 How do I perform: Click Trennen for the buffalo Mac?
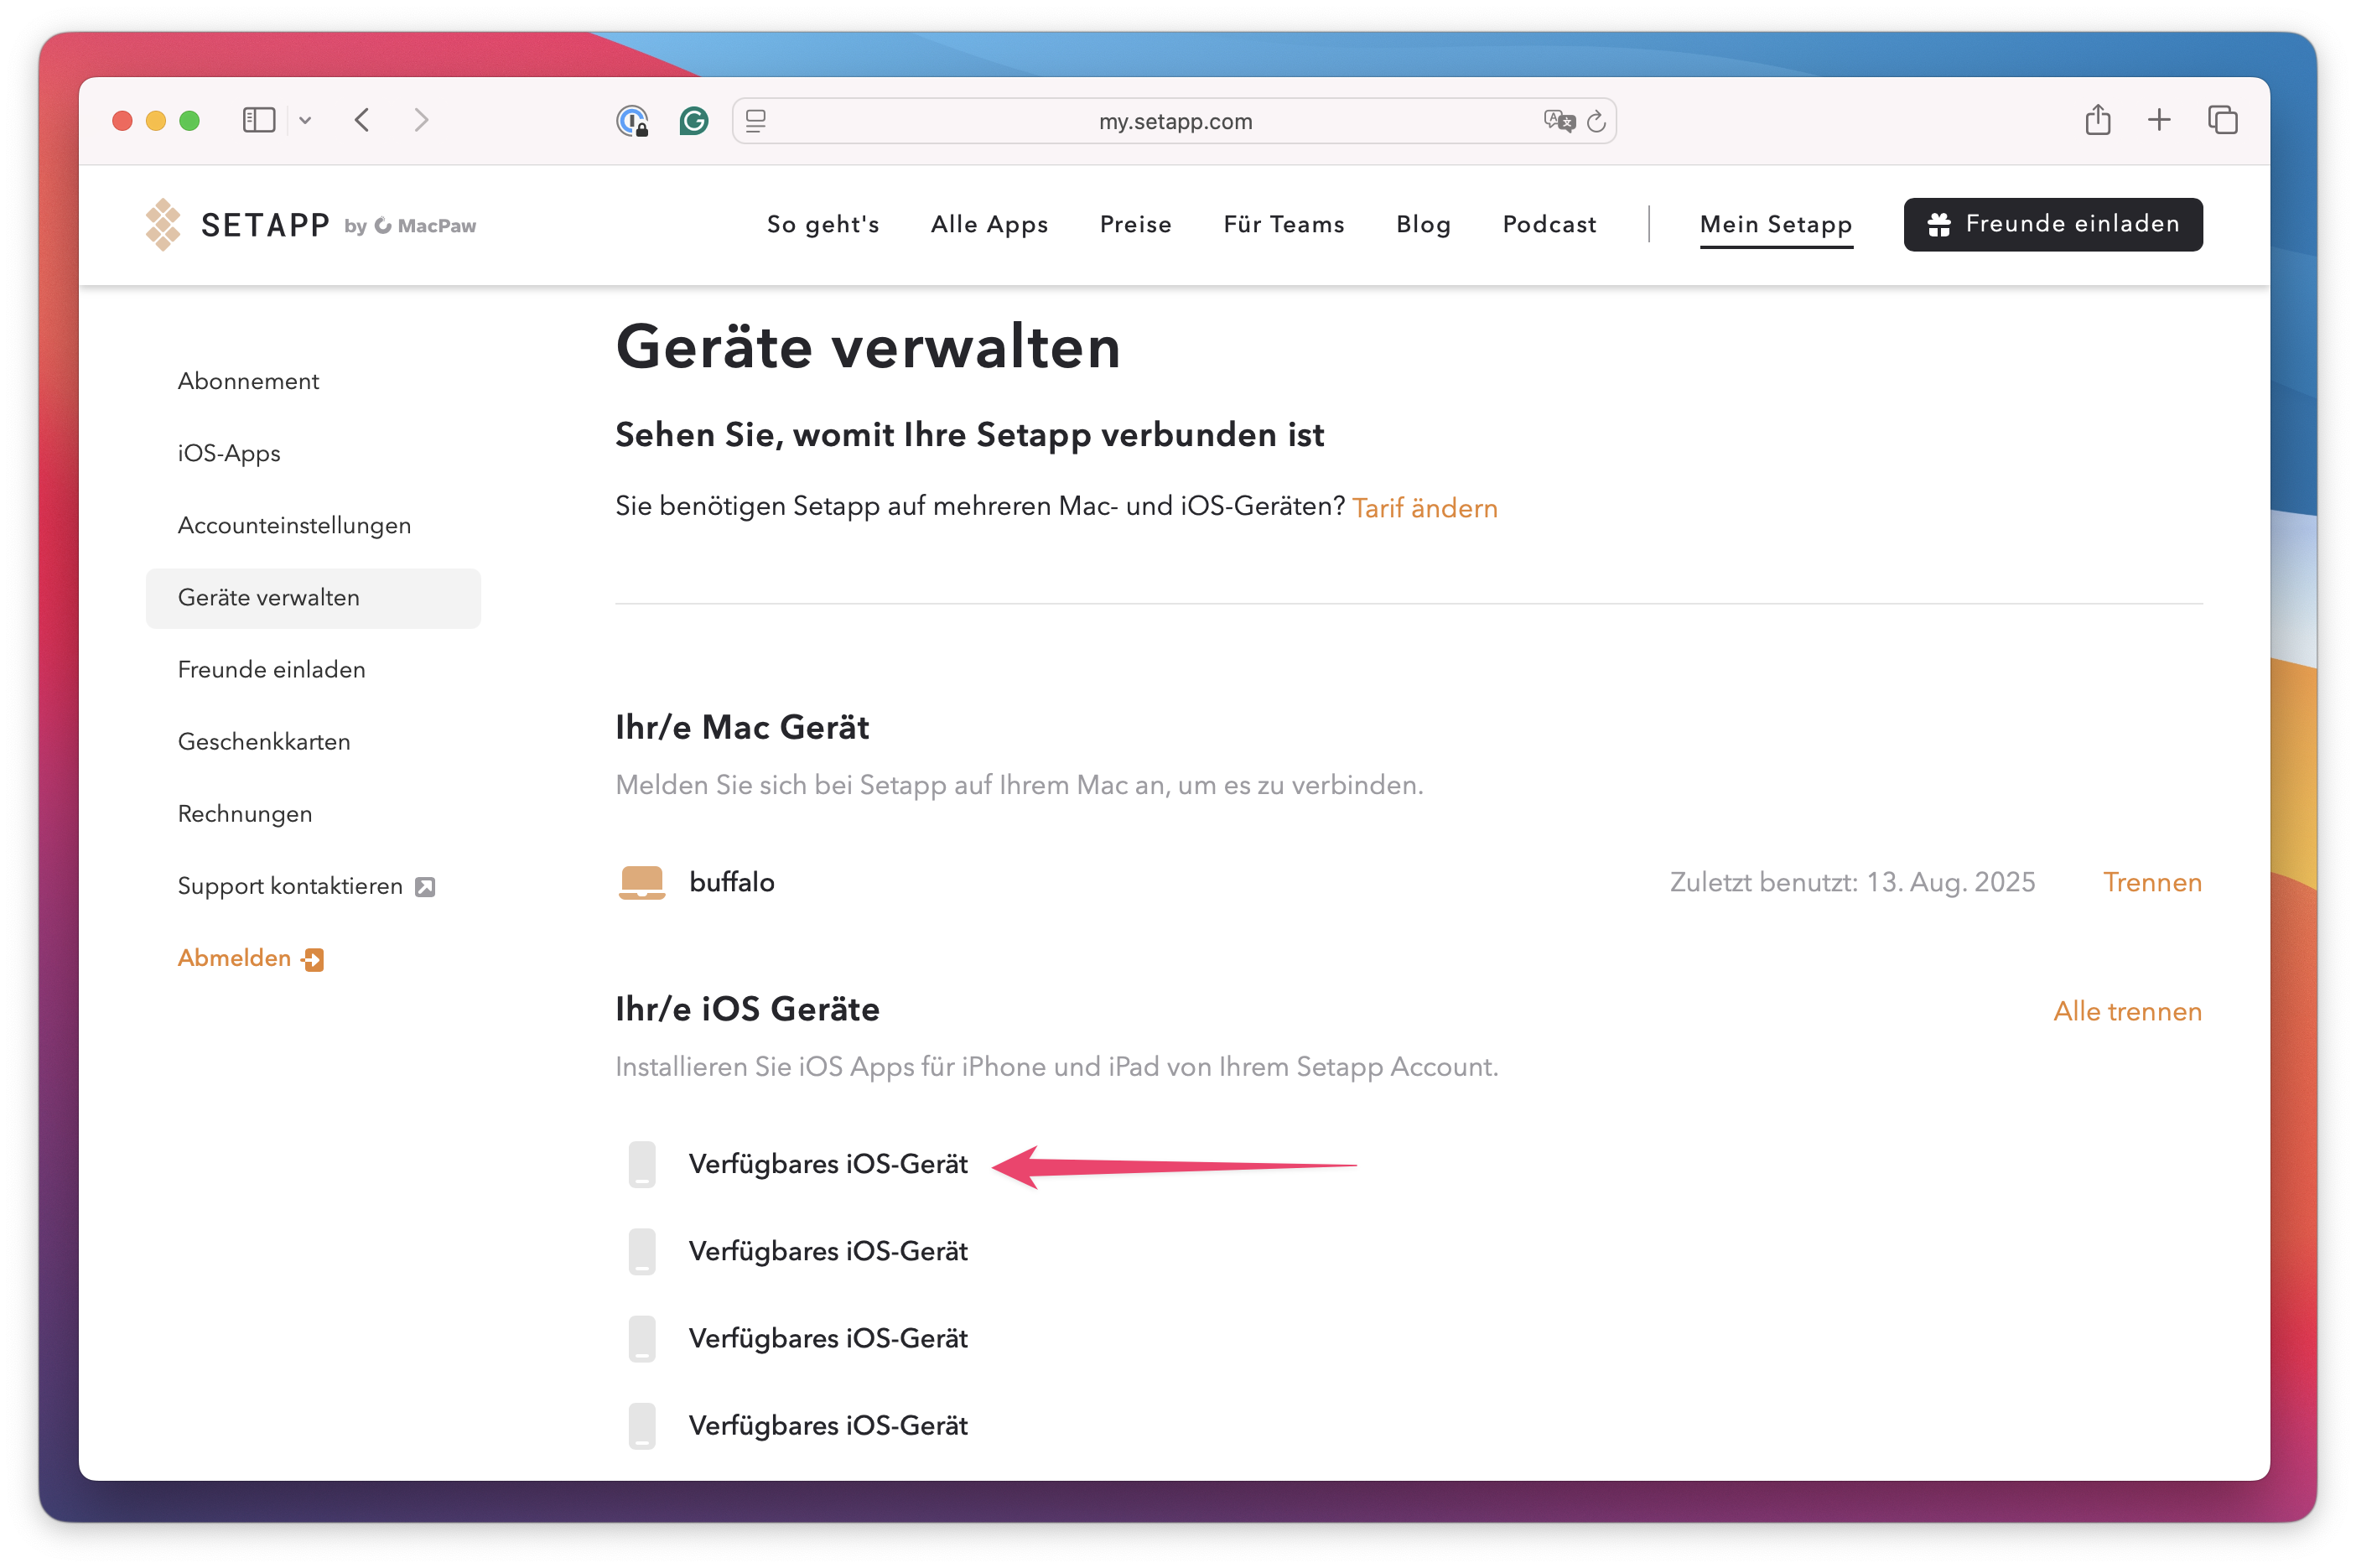[2152, 882]
